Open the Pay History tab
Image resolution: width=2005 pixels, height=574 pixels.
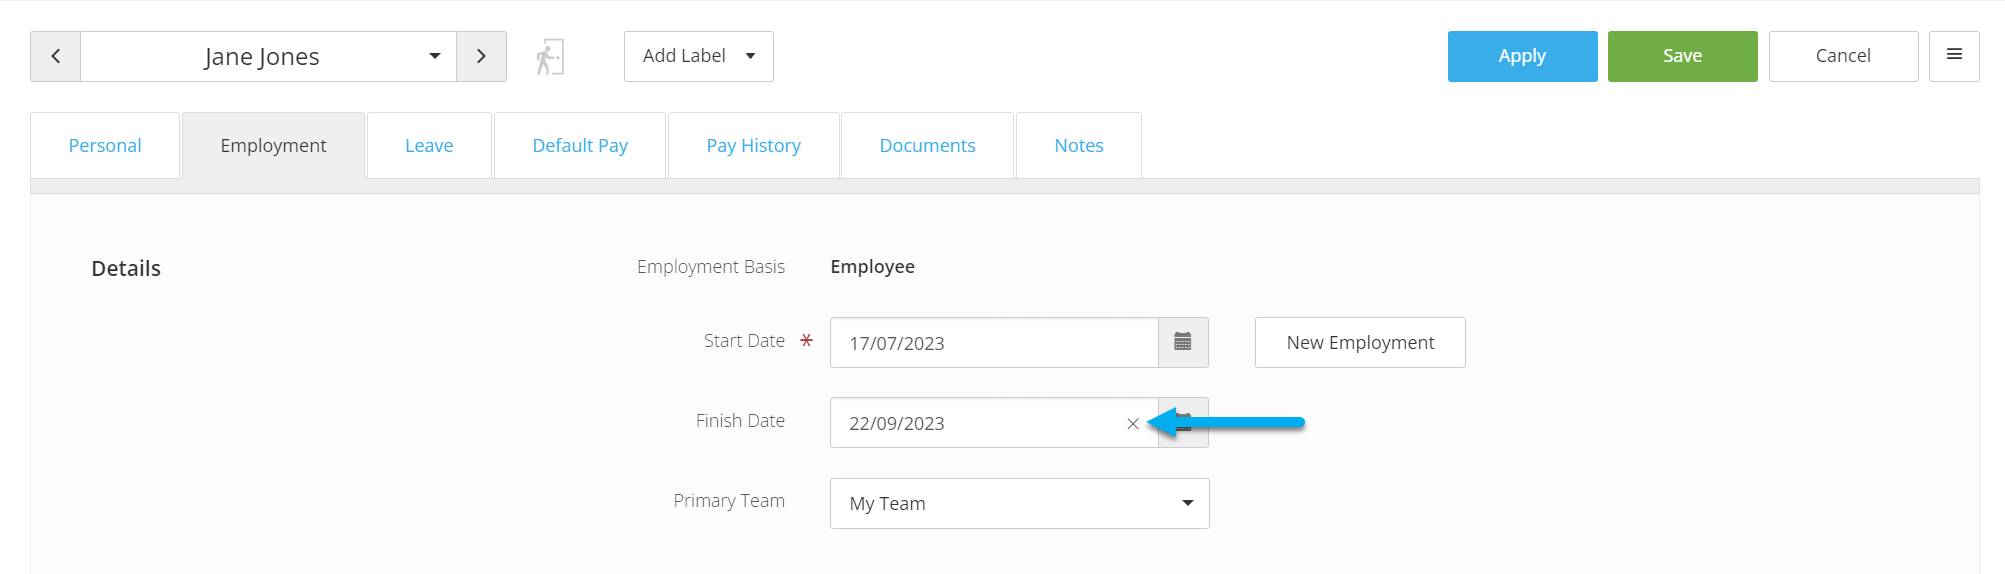point(754,146)
